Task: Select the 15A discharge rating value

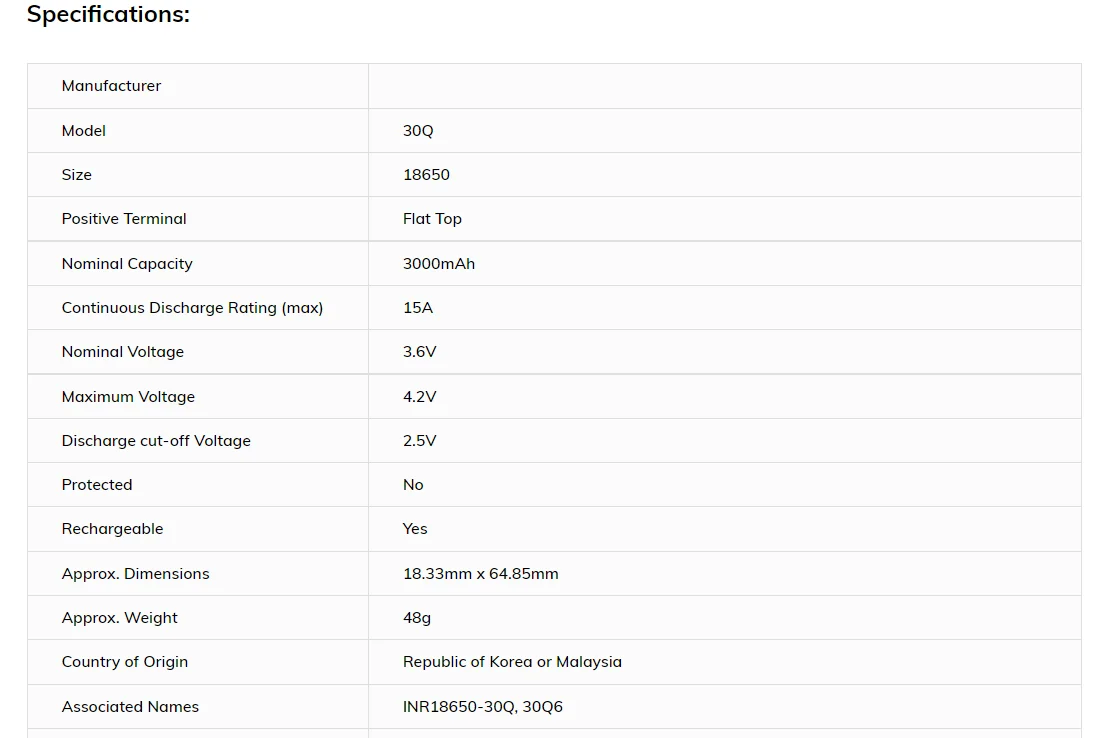Action: tap(418, 308)
